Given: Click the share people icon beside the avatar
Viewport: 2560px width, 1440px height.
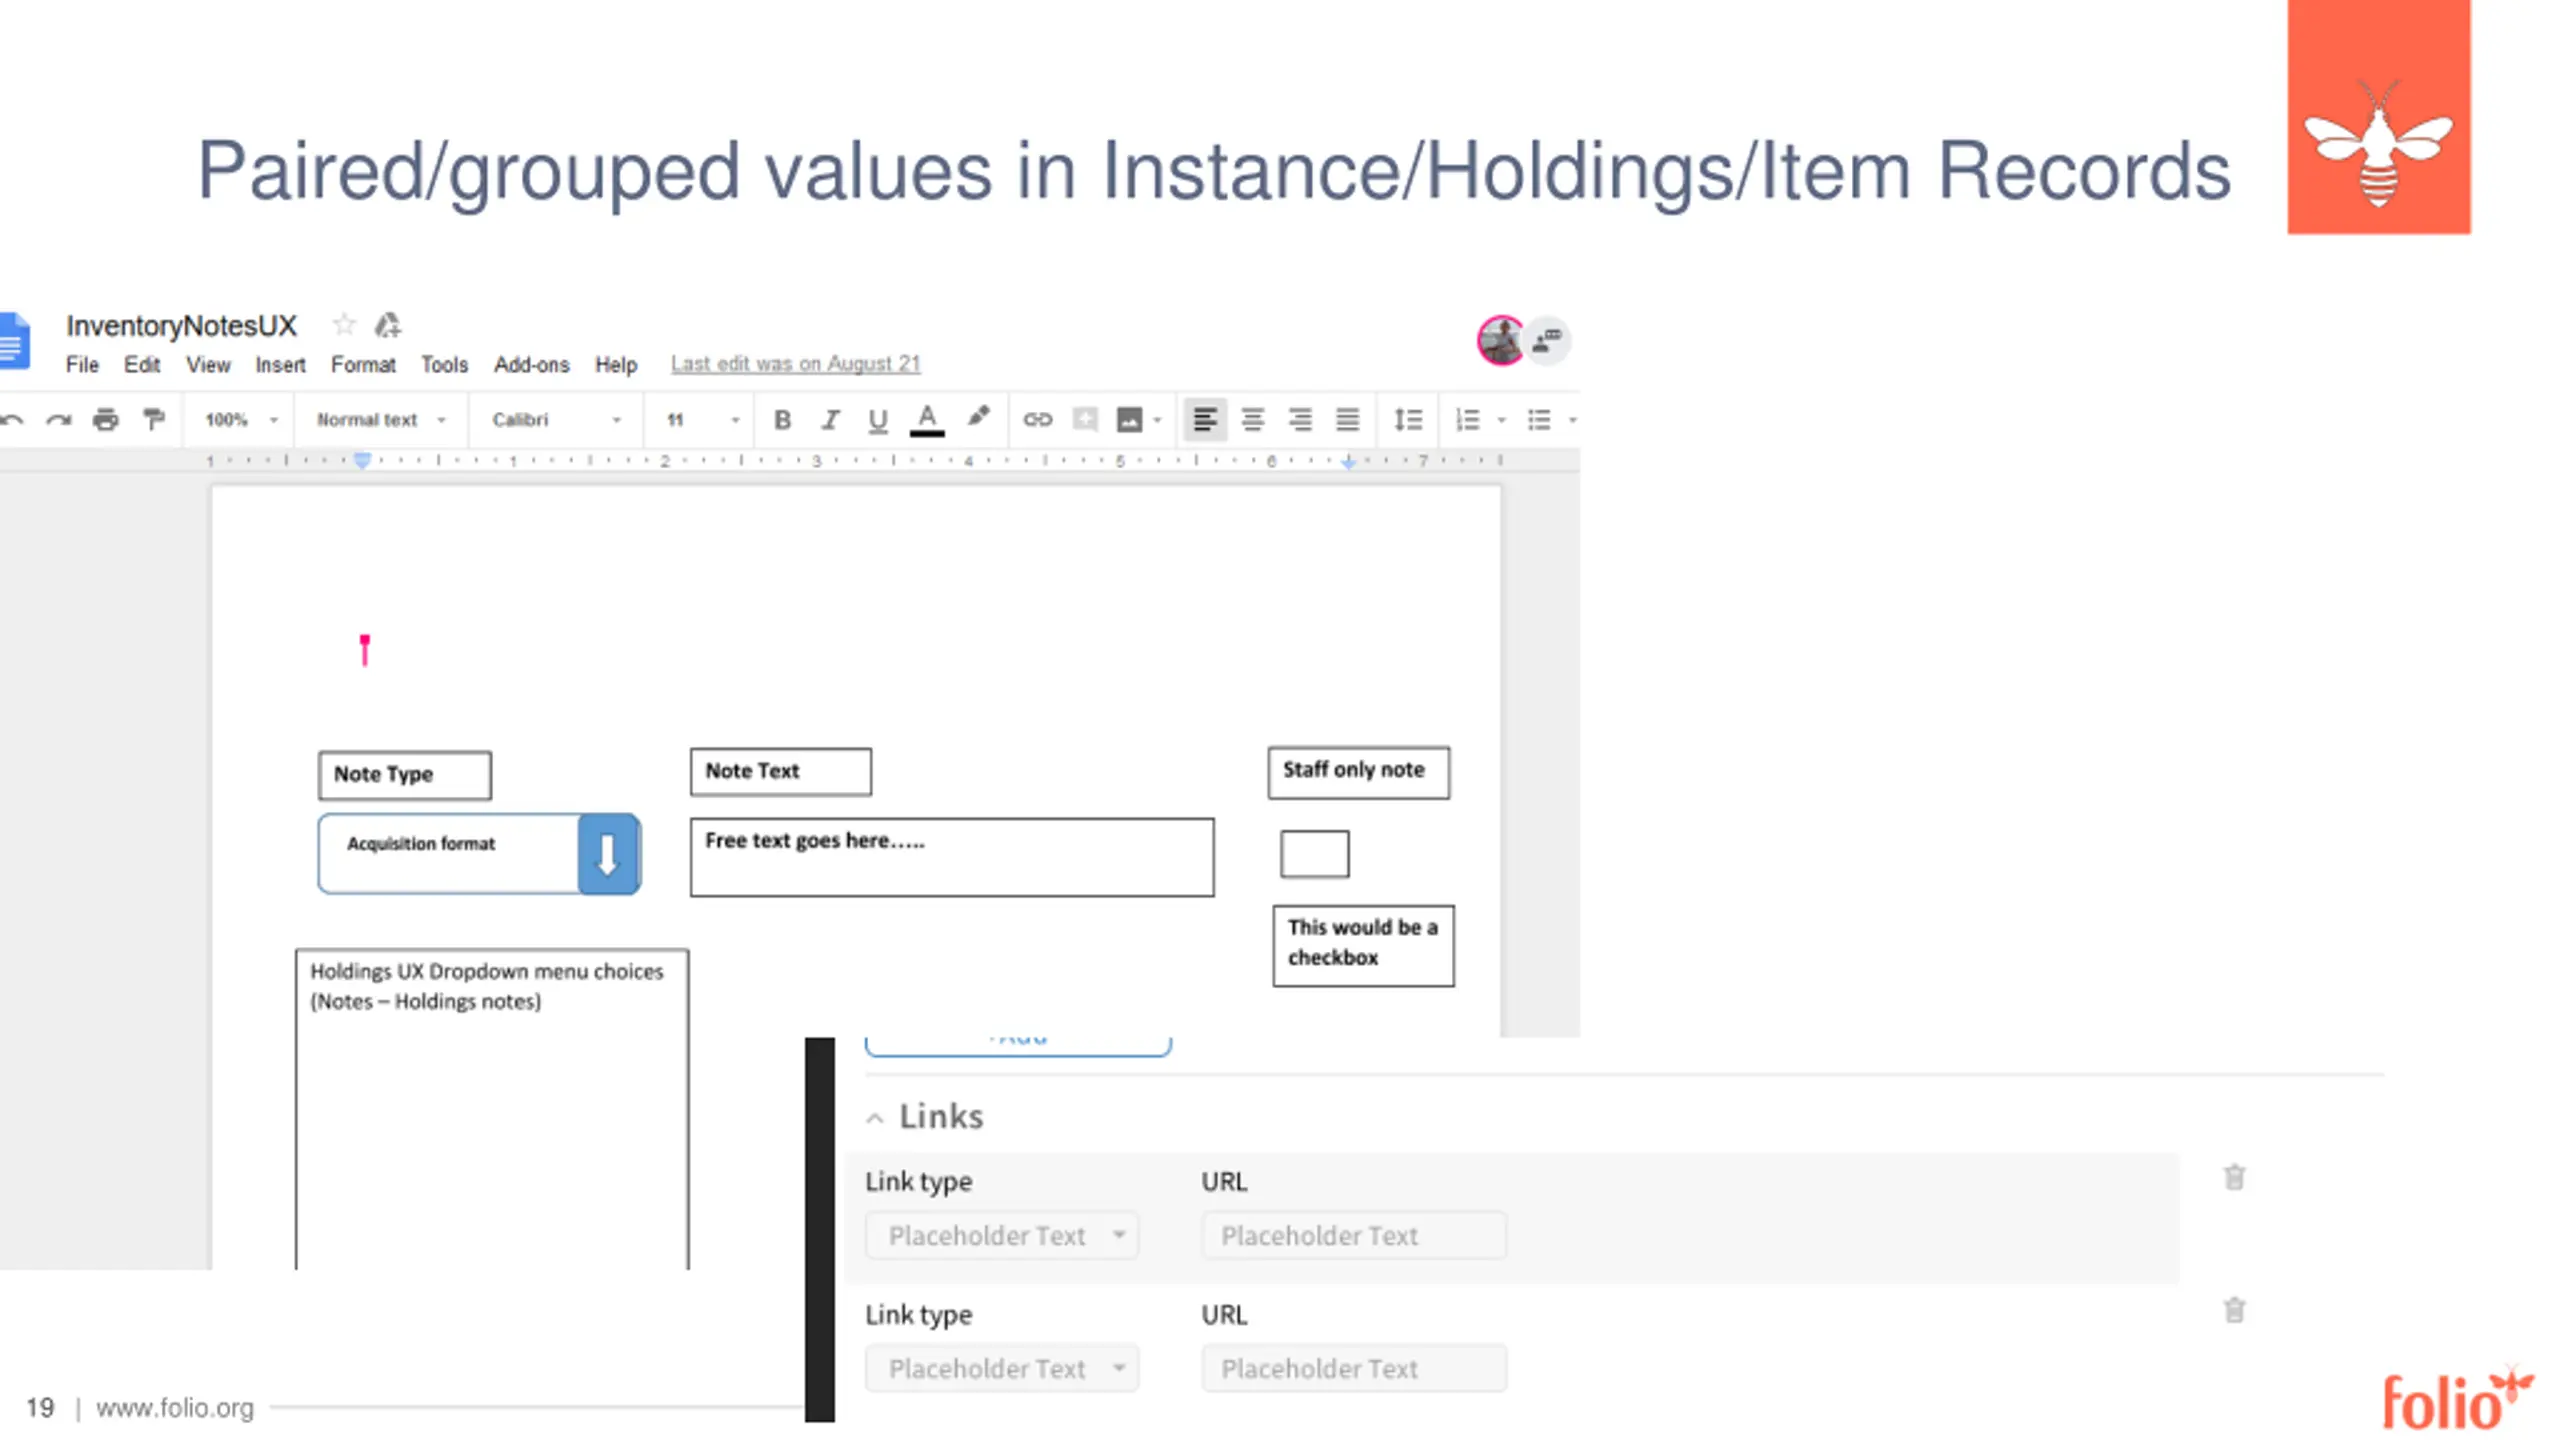Looking at the screenshot, I should 1547,340.
